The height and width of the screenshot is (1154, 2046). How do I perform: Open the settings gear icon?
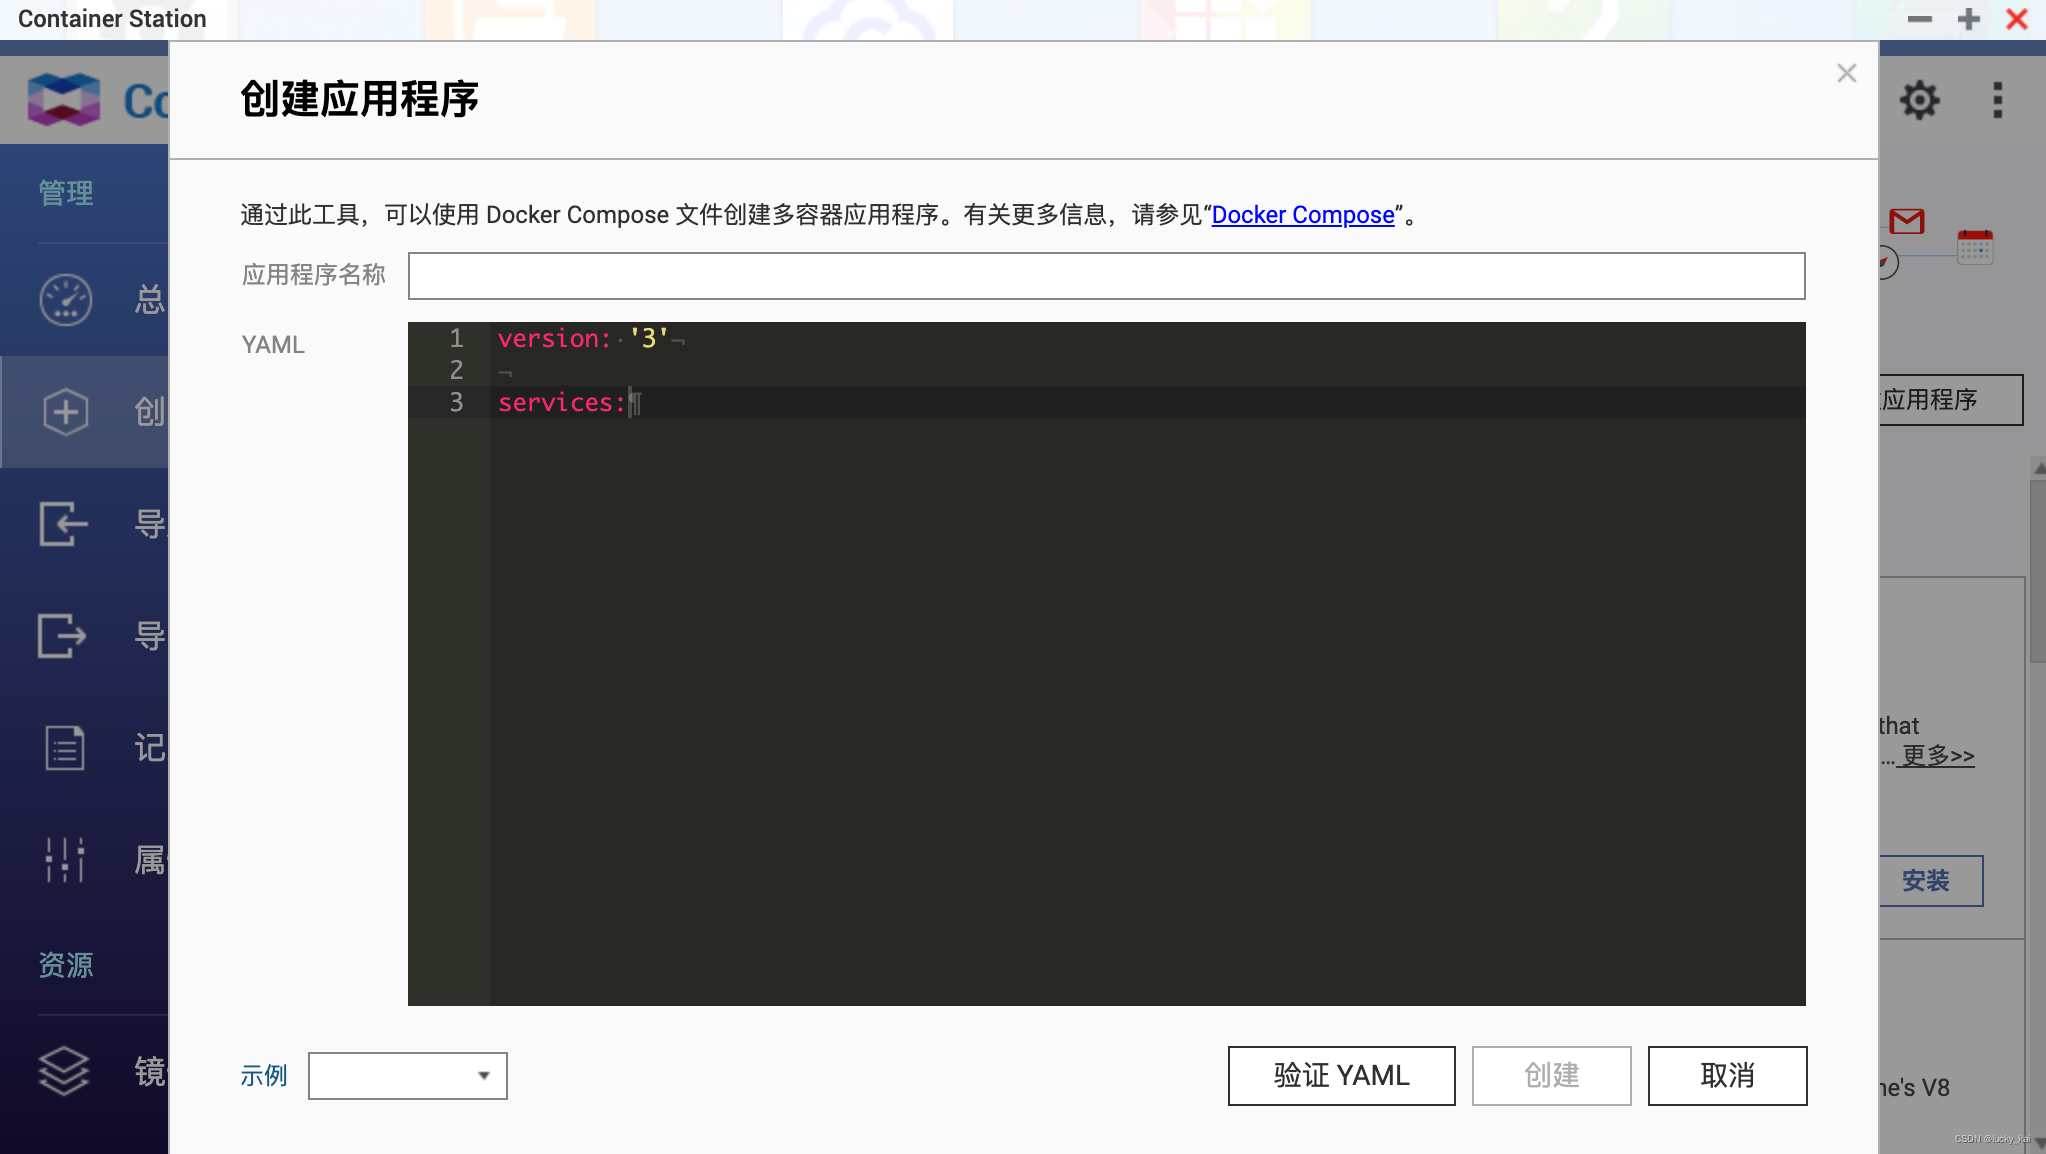tap(1919, 100)
